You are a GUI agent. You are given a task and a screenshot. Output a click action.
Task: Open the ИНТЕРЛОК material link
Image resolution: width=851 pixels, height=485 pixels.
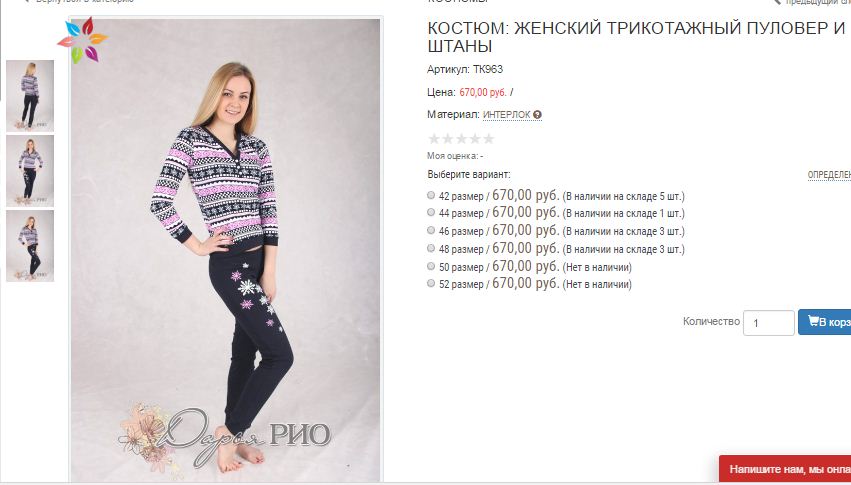[x=506, y=115]
